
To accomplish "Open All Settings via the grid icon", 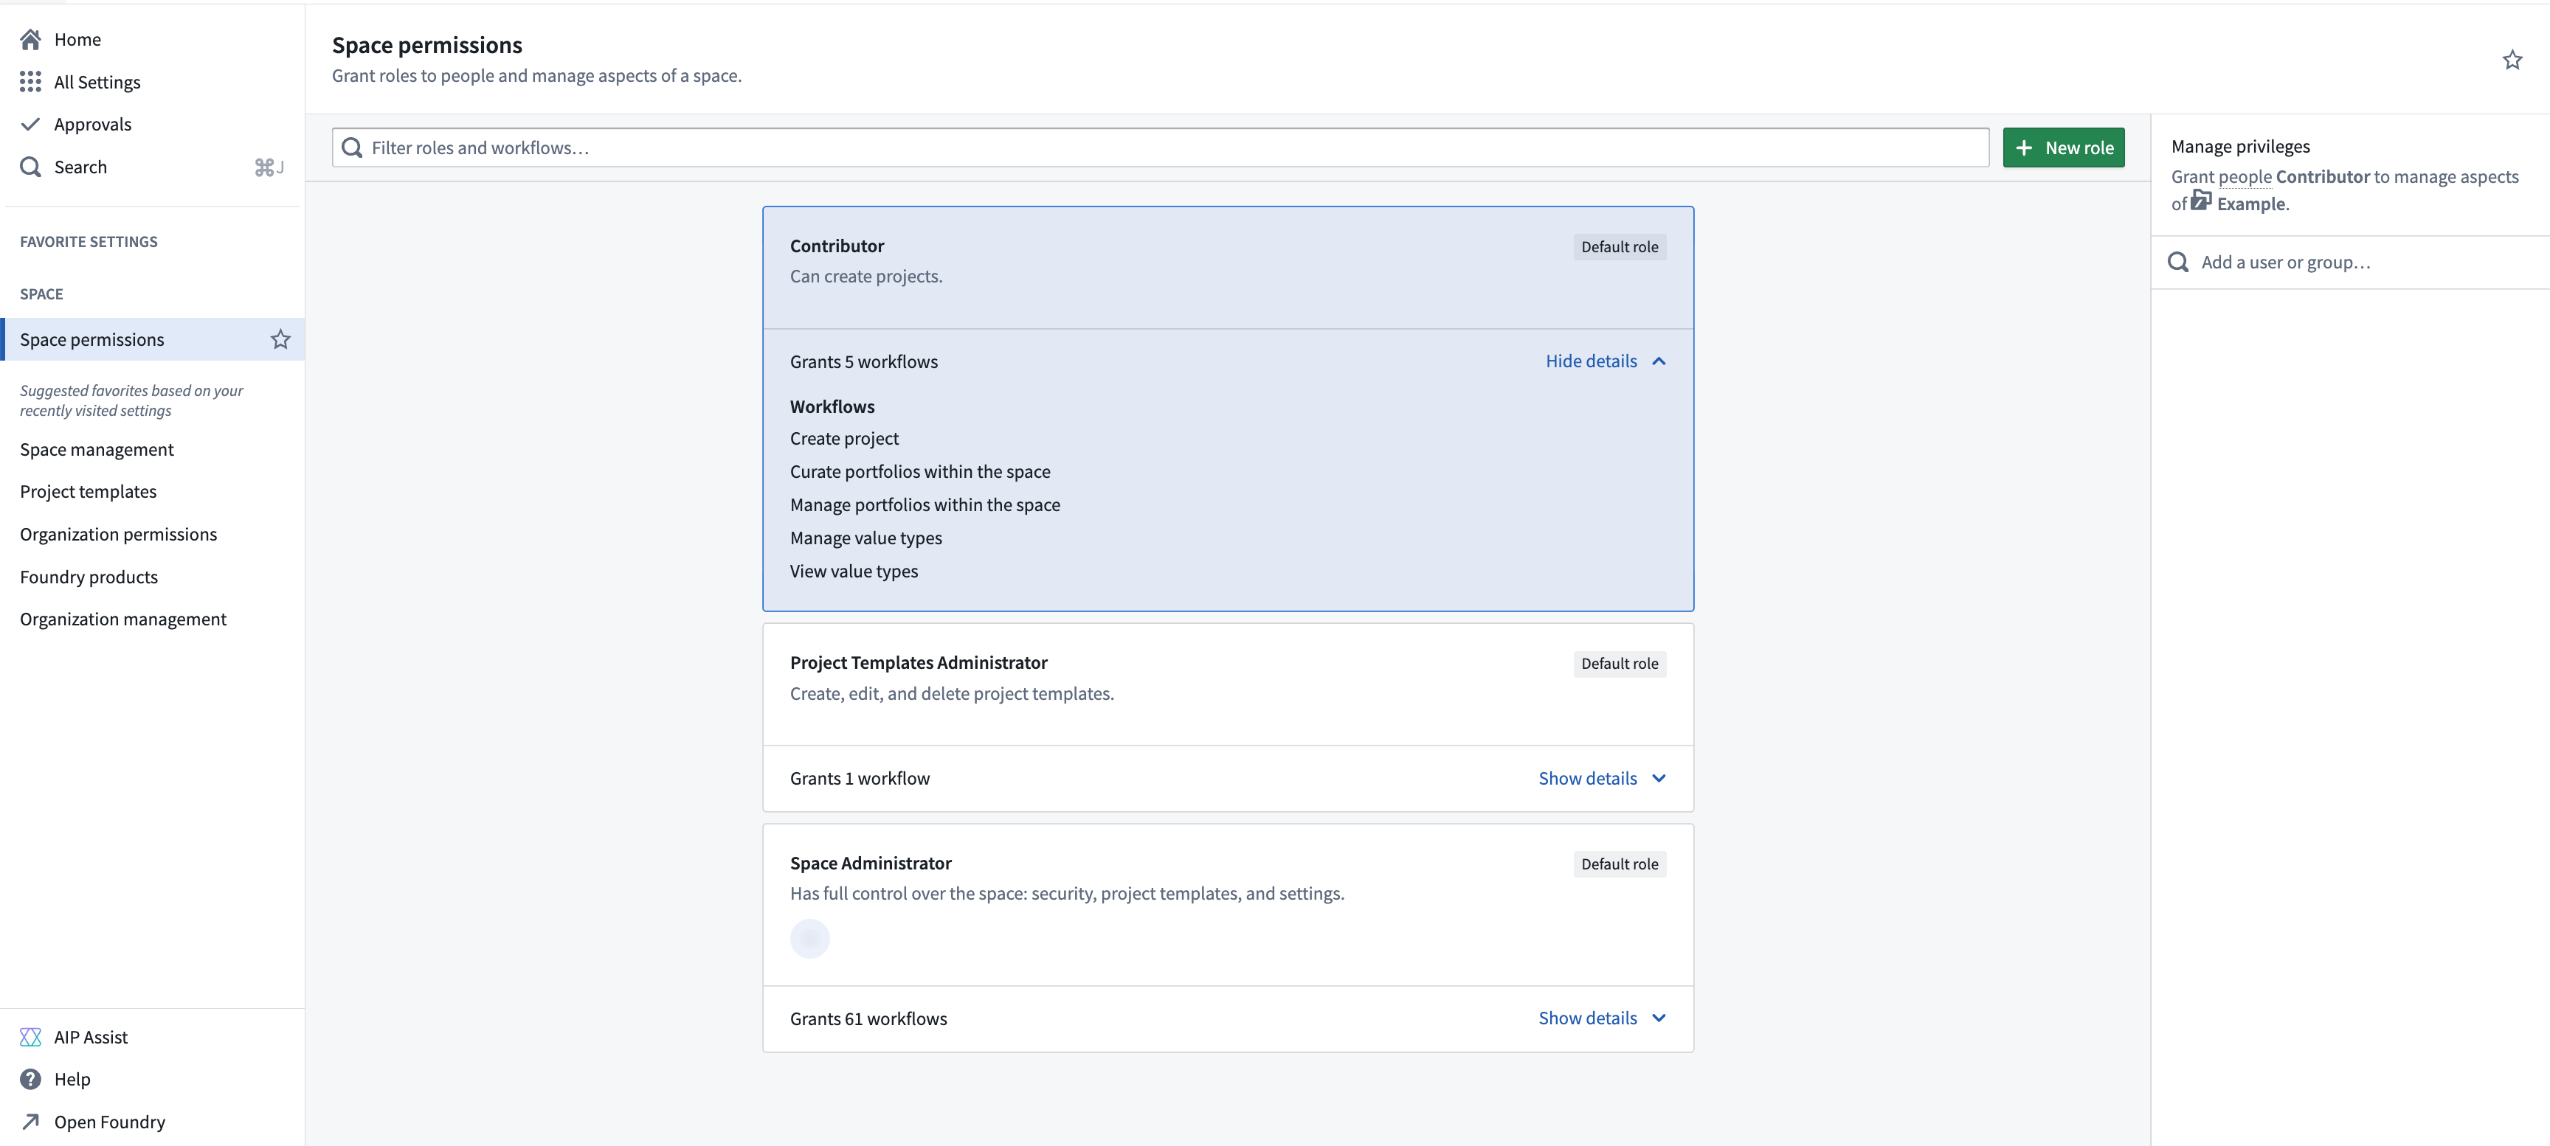I will click(31, 81).
